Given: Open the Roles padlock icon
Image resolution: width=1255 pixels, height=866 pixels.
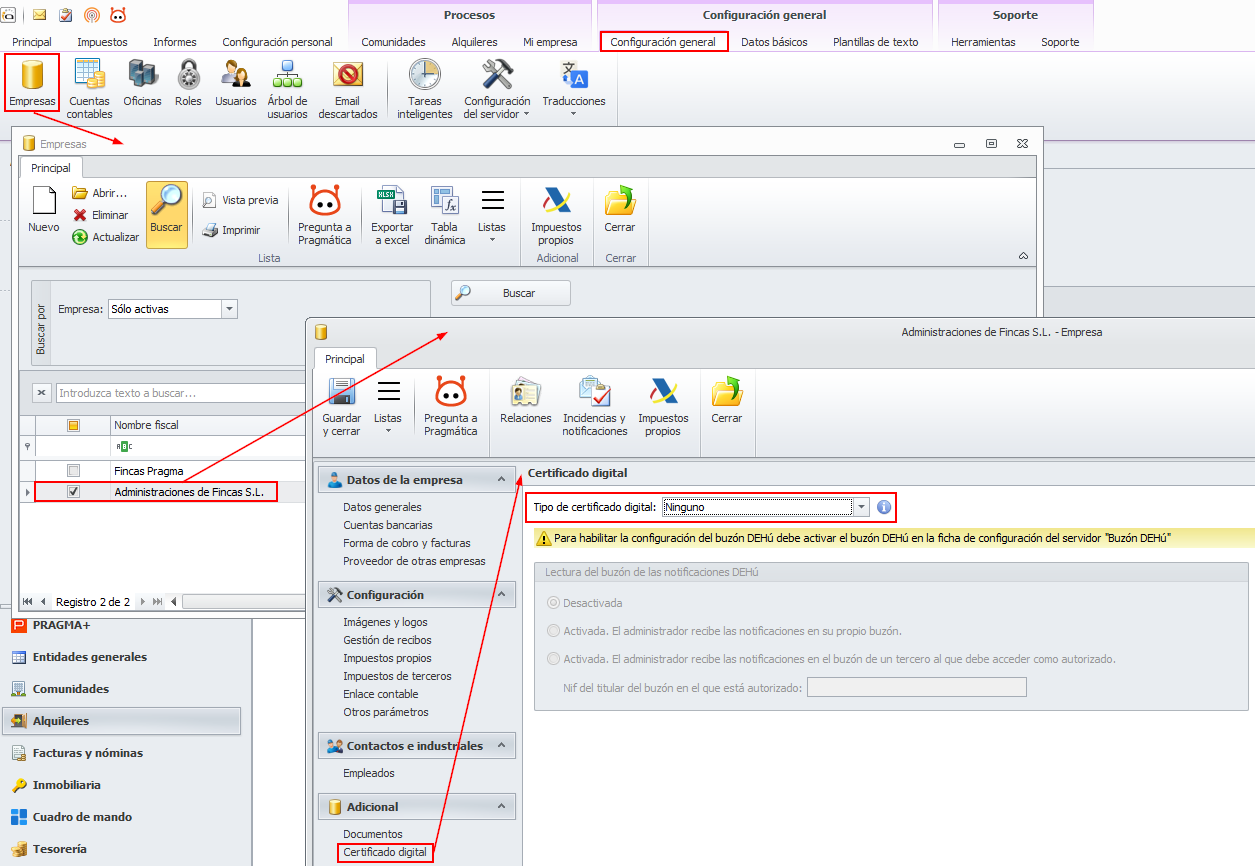Looking at the screenshot, I should [x=188, y=83].
